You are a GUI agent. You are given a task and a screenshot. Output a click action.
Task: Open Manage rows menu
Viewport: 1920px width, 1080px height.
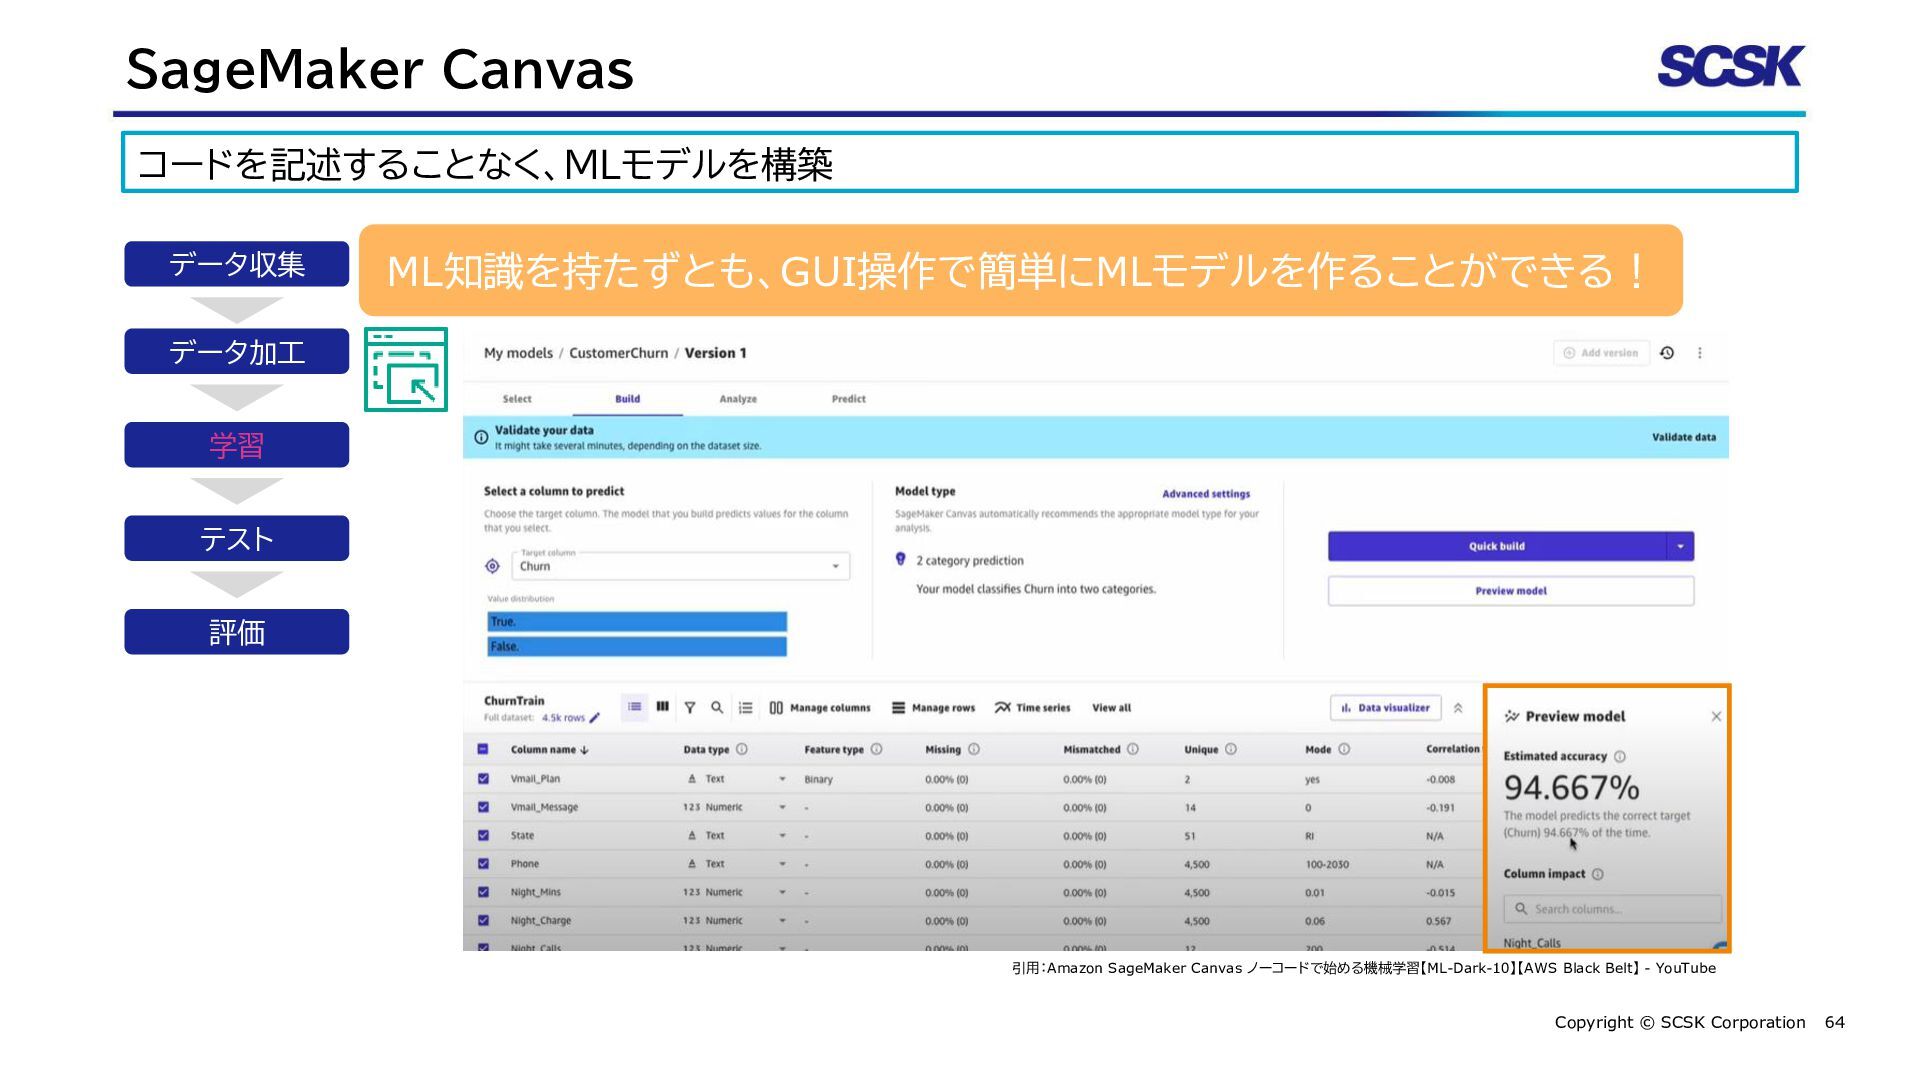(933, 708)
